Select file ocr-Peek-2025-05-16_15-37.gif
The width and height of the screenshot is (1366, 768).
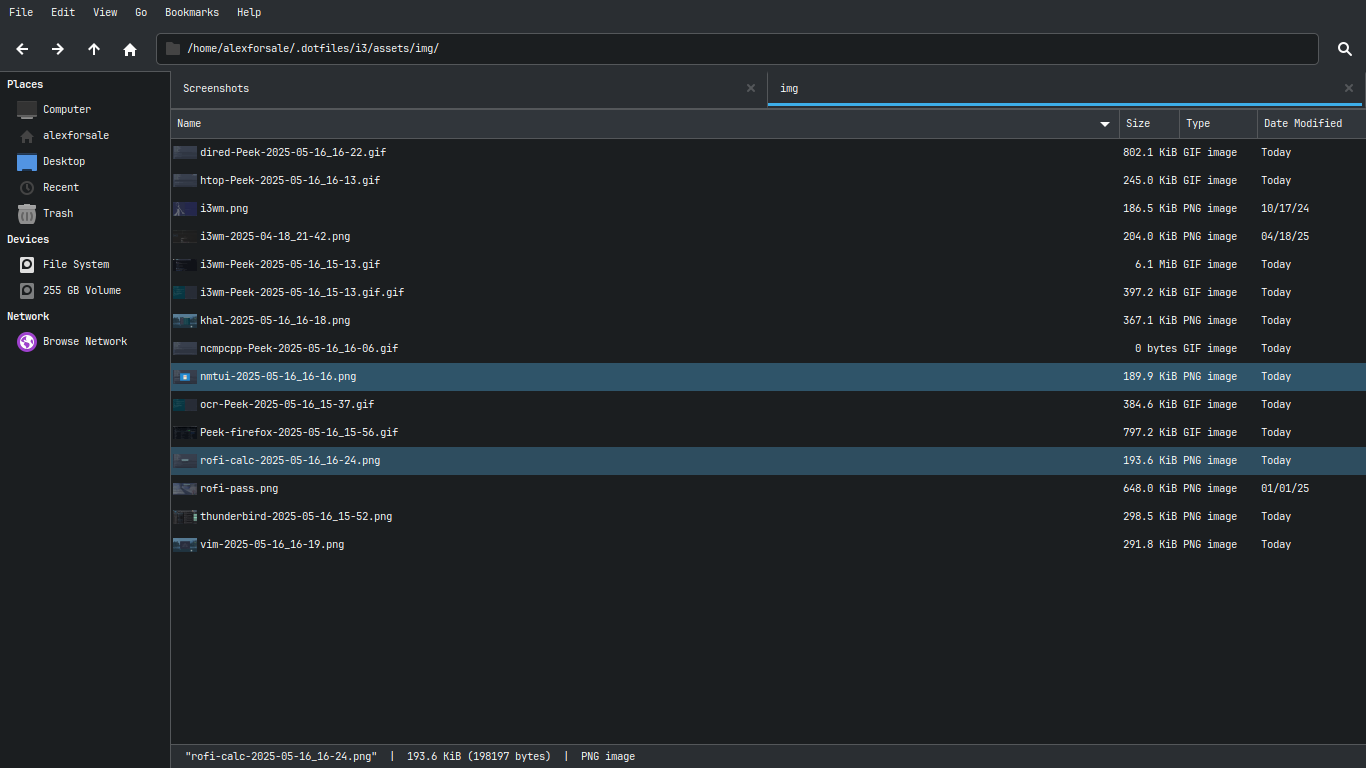768,404
